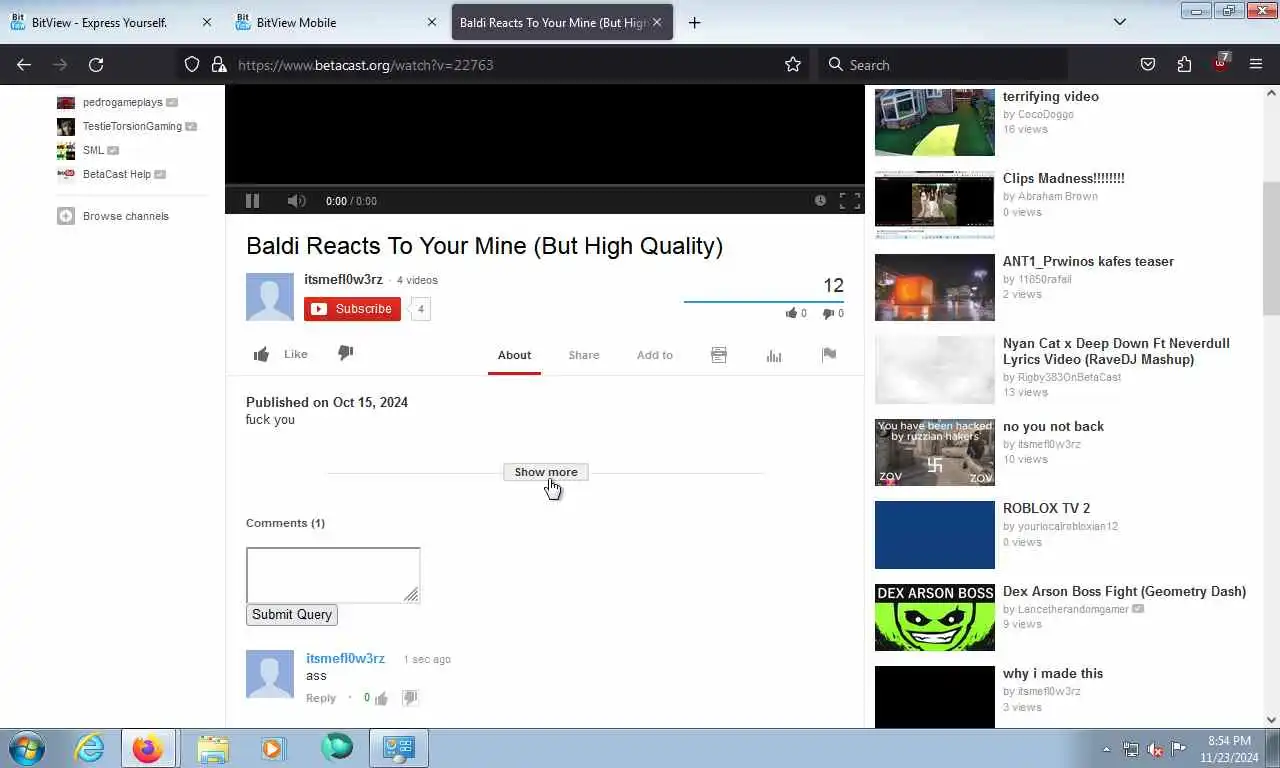The height and width of the screenshot is (768, 1280).
Task: Click the thumbs down dislike icon under the channel info
Action: click(345, 353)
